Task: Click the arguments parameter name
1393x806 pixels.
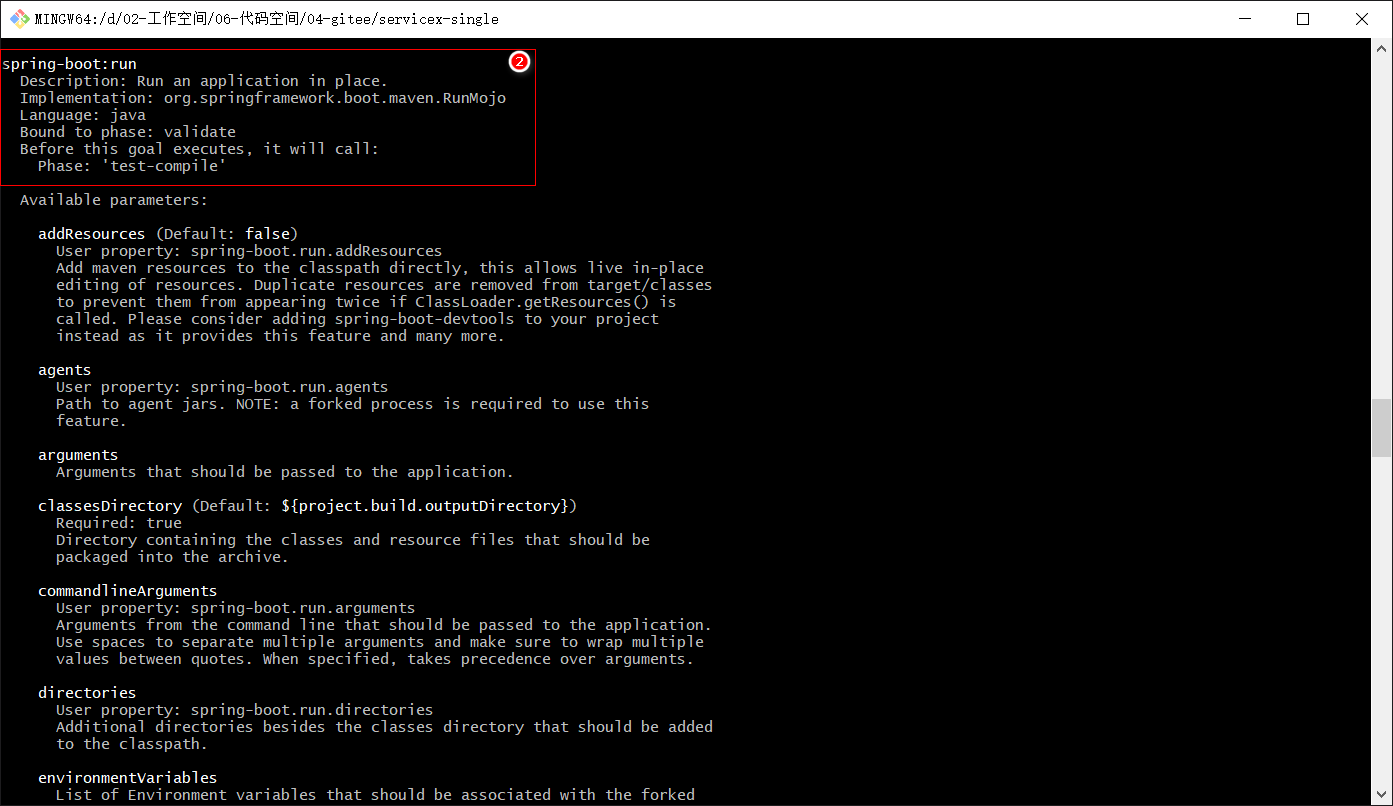Action: pos(78,454)
